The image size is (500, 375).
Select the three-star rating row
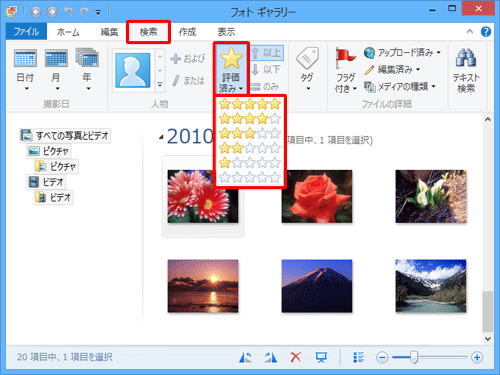point(250,133)
